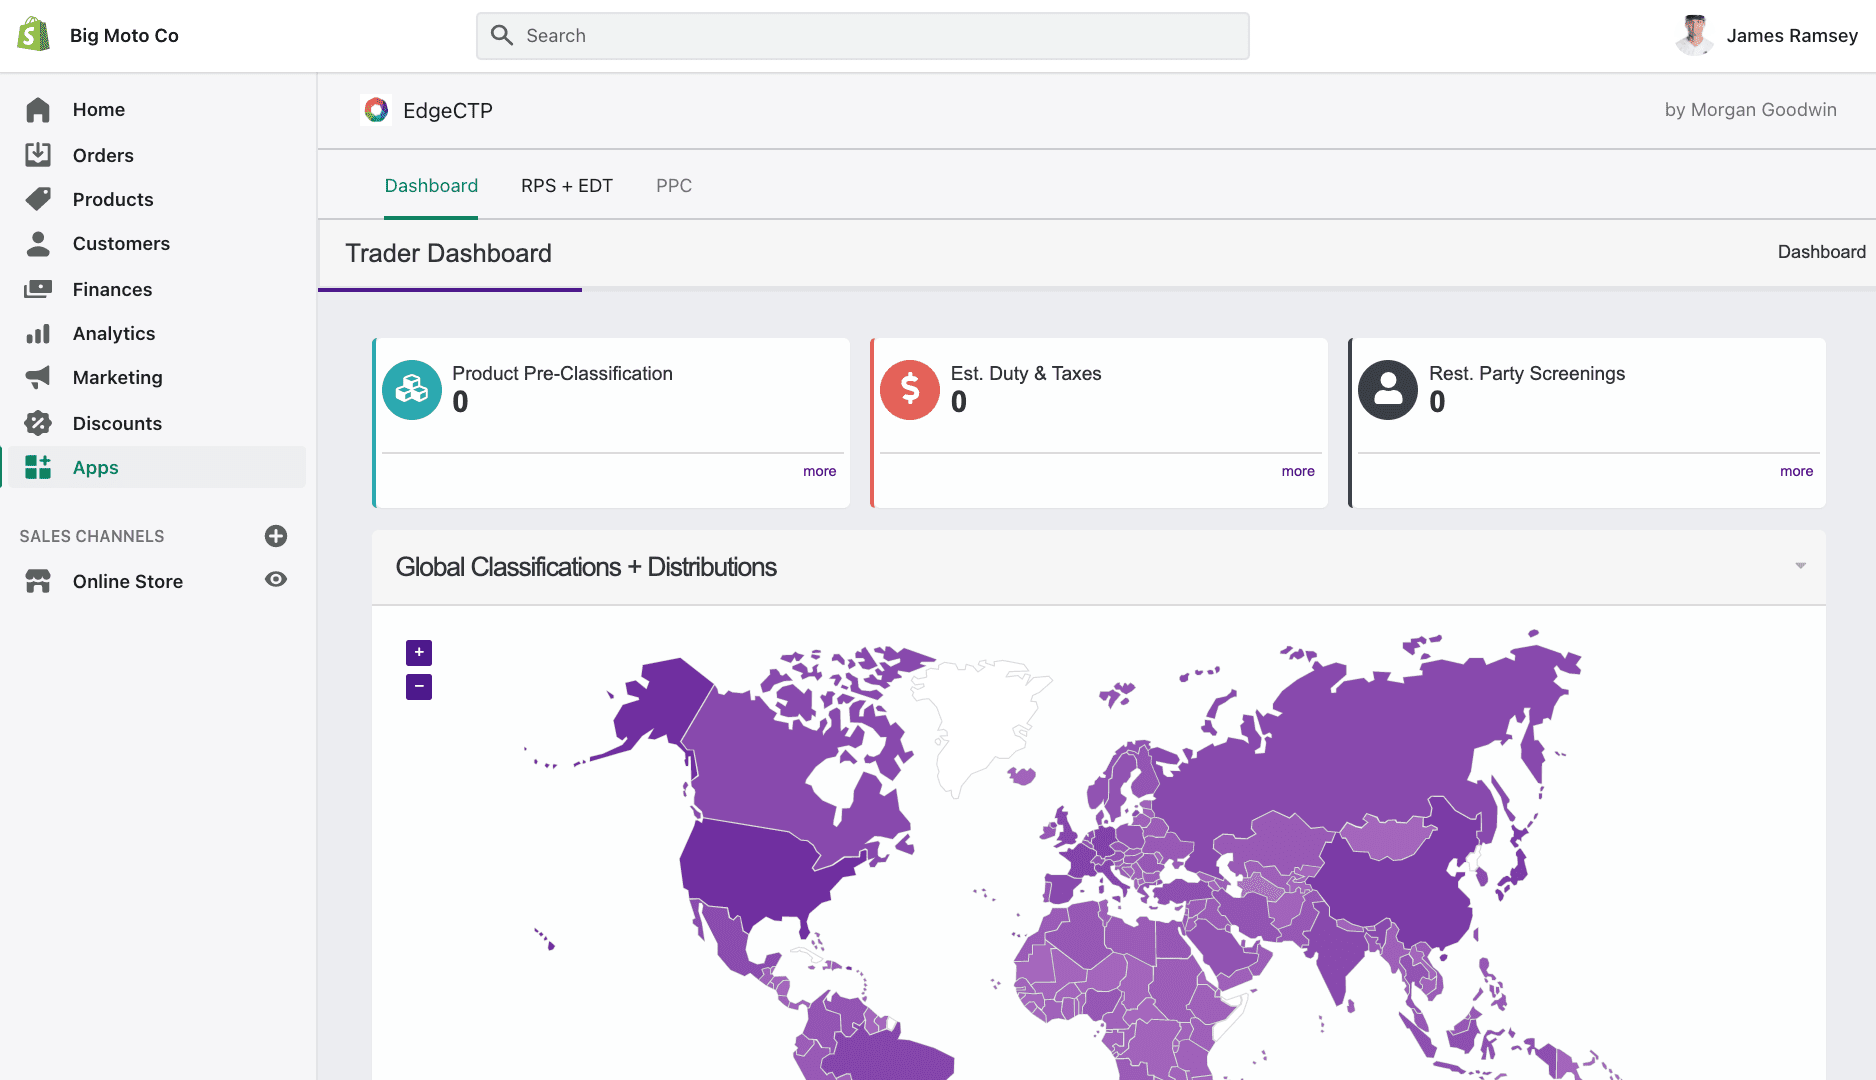Click more under Product Pre-Classification
Image resolution: width=1876 pixels, height=1080 pixels.
tap(820, 471)
